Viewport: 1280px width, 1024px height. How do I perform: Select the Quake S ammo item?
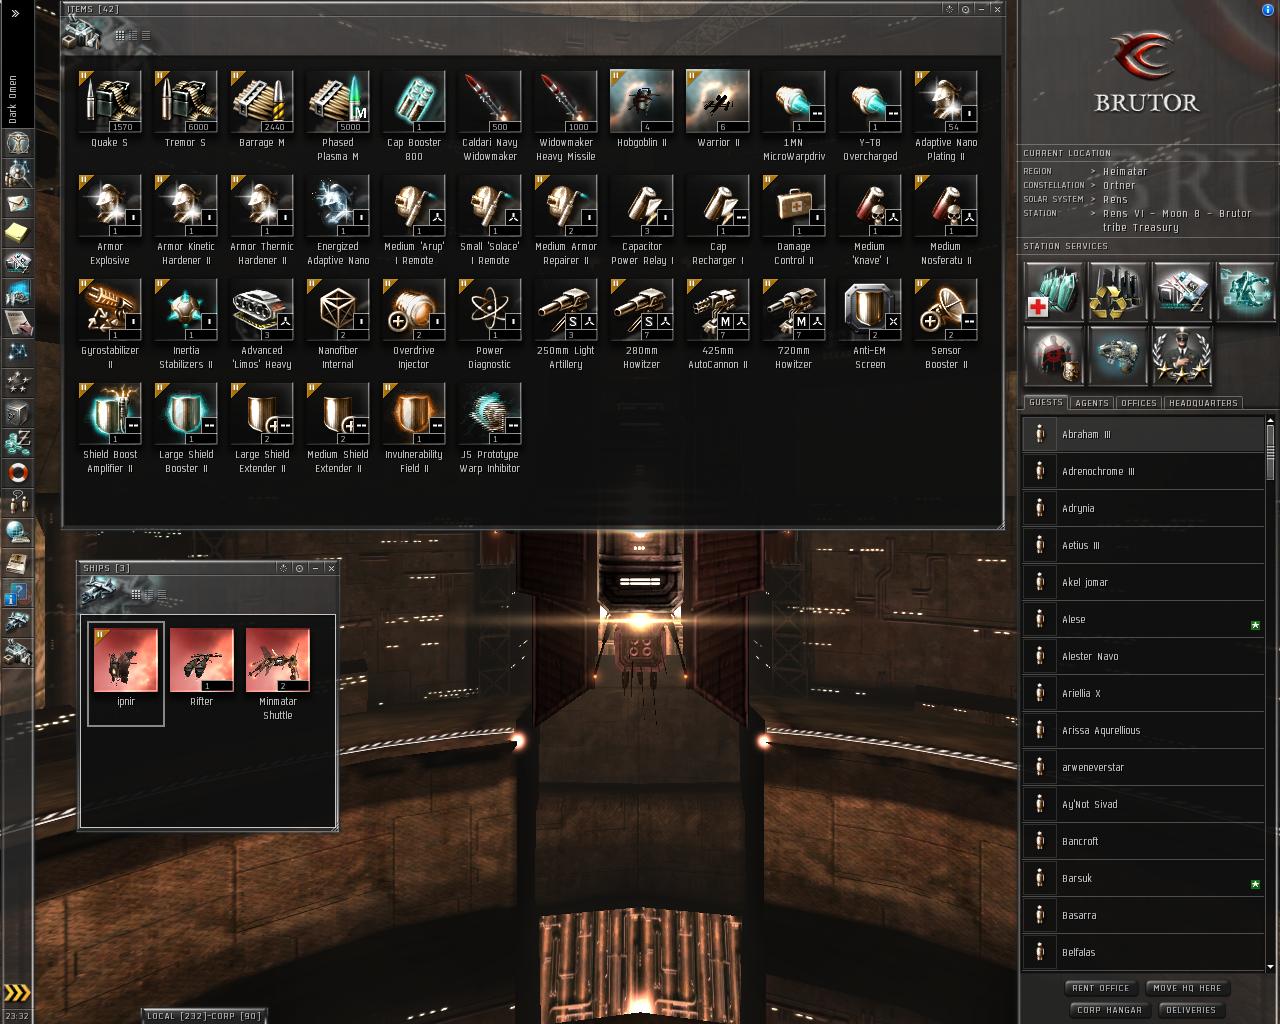tap(110, 110)
